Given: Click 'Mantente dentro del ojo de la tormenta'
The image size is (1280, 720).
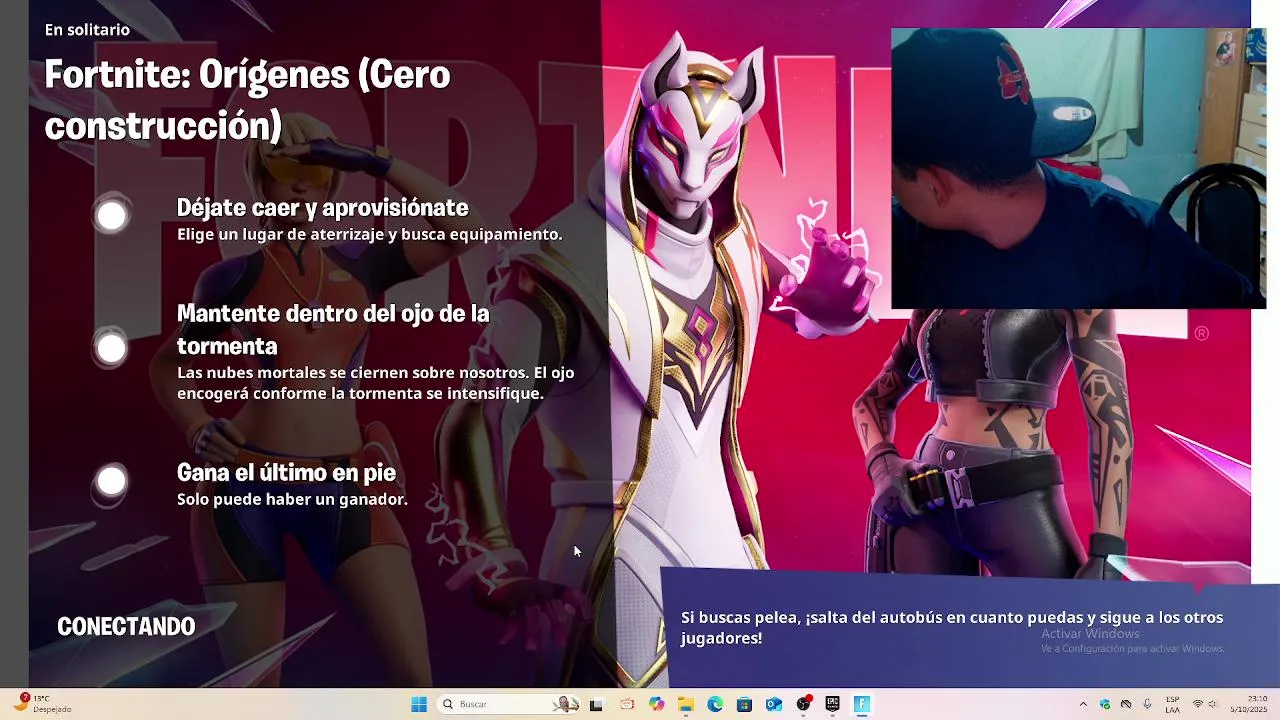Looking at the screenshot, I should [333, 329].
